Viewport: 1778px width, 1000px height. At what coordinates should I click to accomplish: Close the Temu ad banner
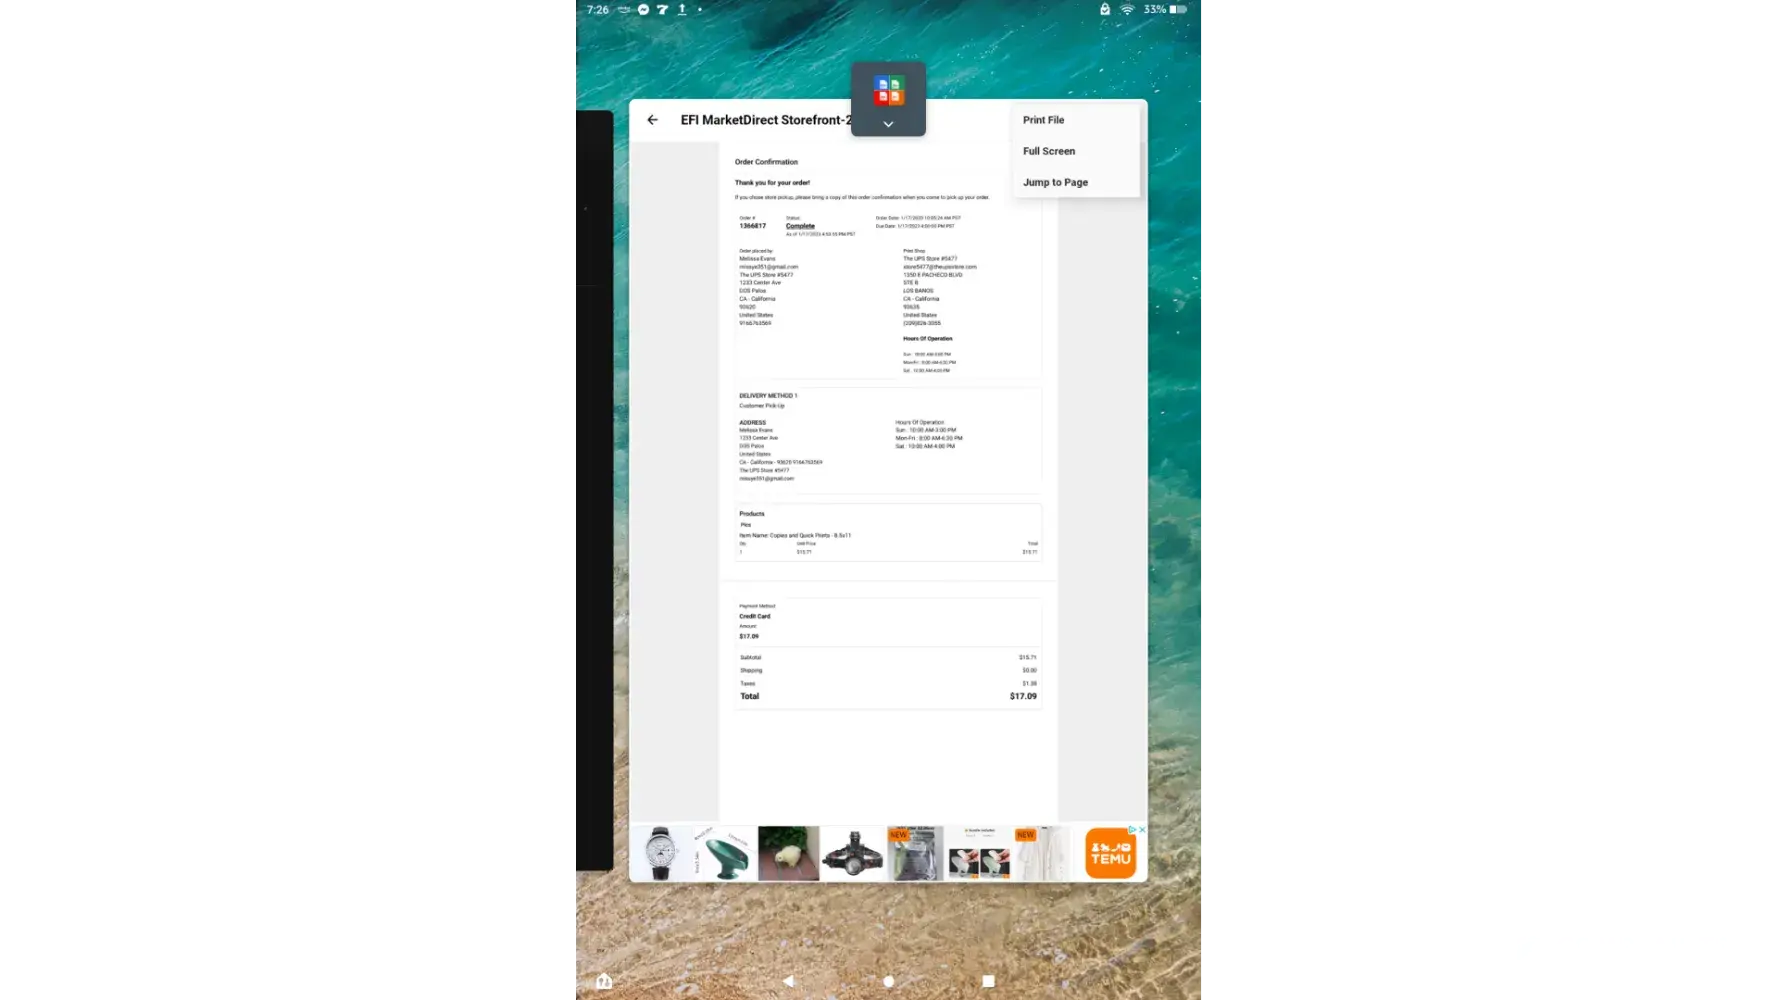pos(1142,830)
